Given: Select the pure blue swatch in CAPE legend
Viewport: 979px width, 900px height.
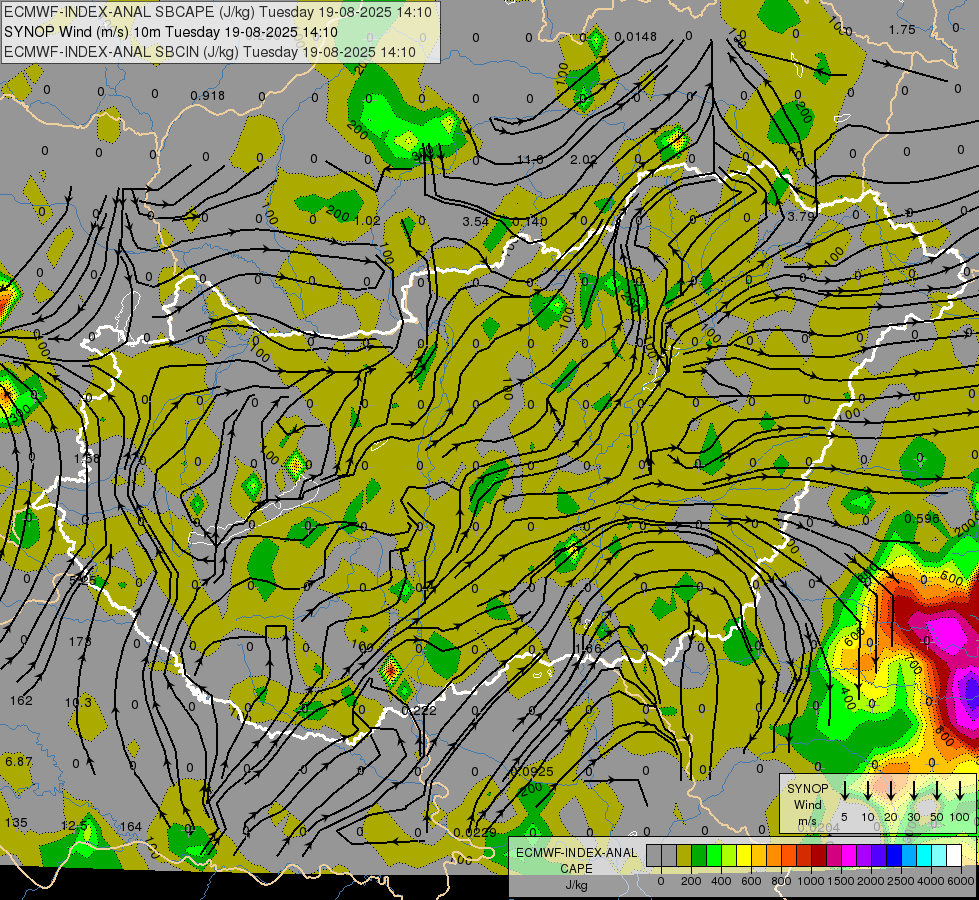Looking at the screenshot, I should pyautogui.click(x=893, y=855).
